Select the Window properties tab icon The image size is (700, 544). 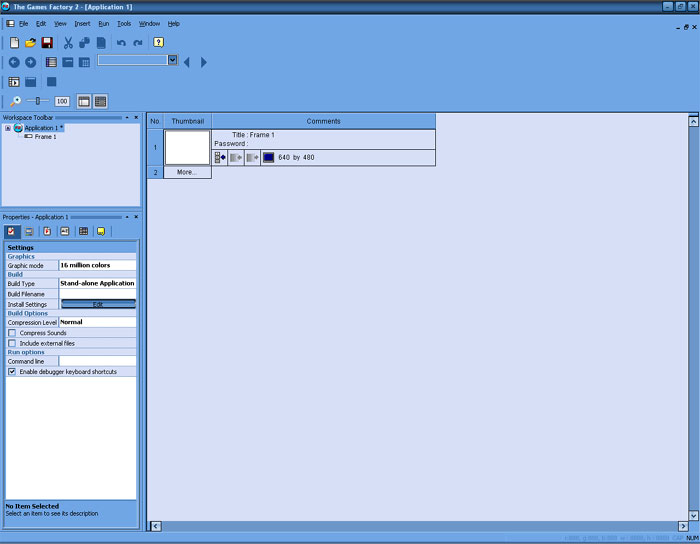(x=29, y=231)
